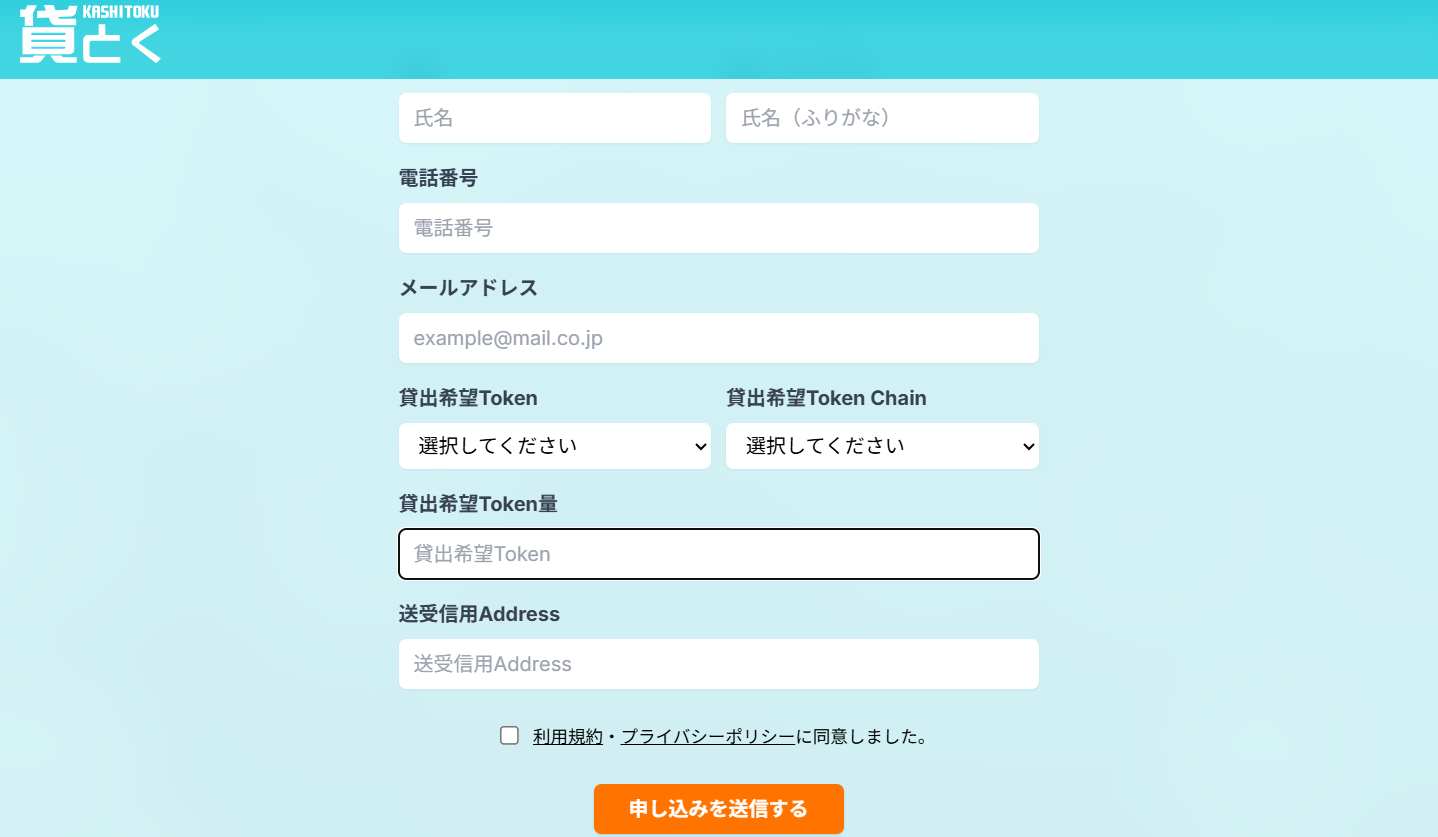Open the 貸出希望Token dropdown
Screen dimensions: 1438x837
[555, 446]
